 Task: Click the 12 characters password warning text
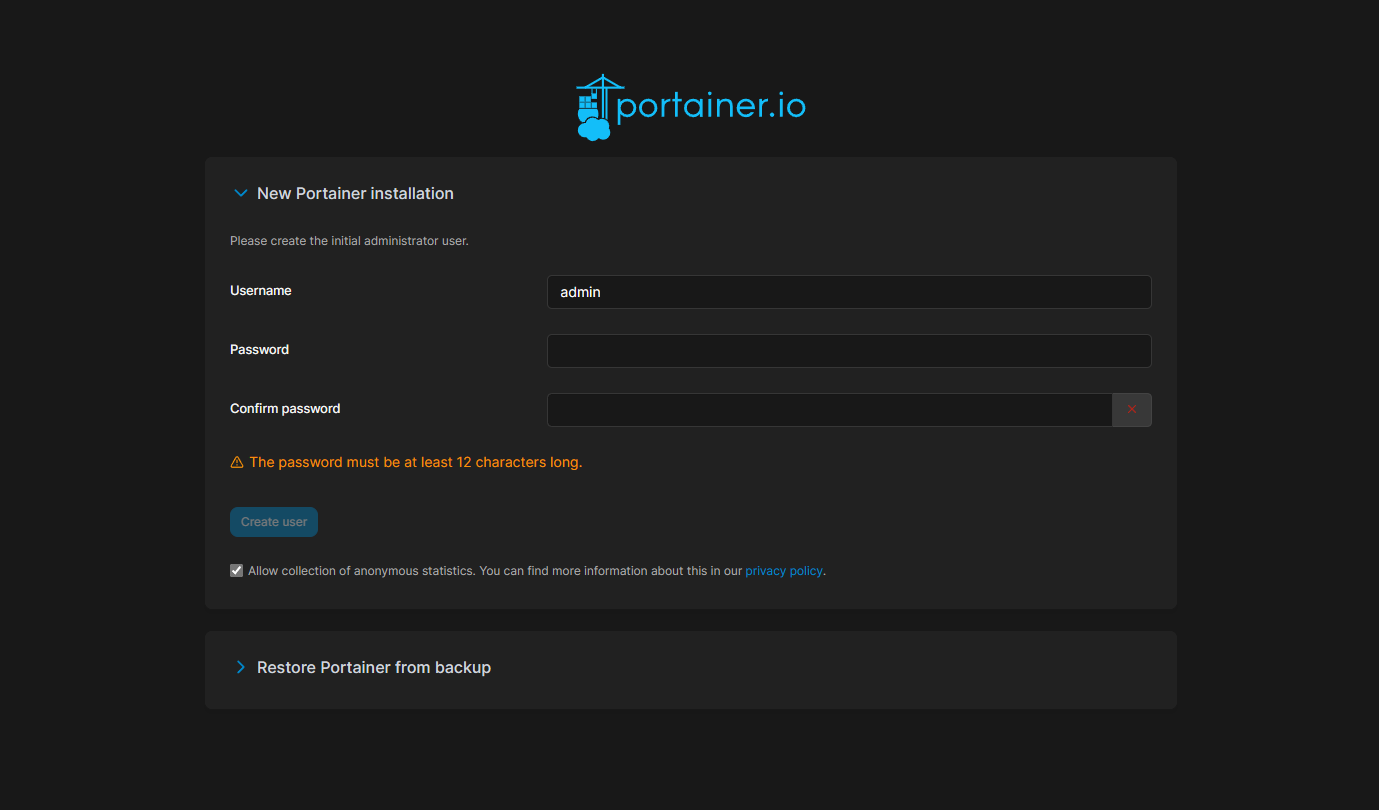click(x=415, y=462)
